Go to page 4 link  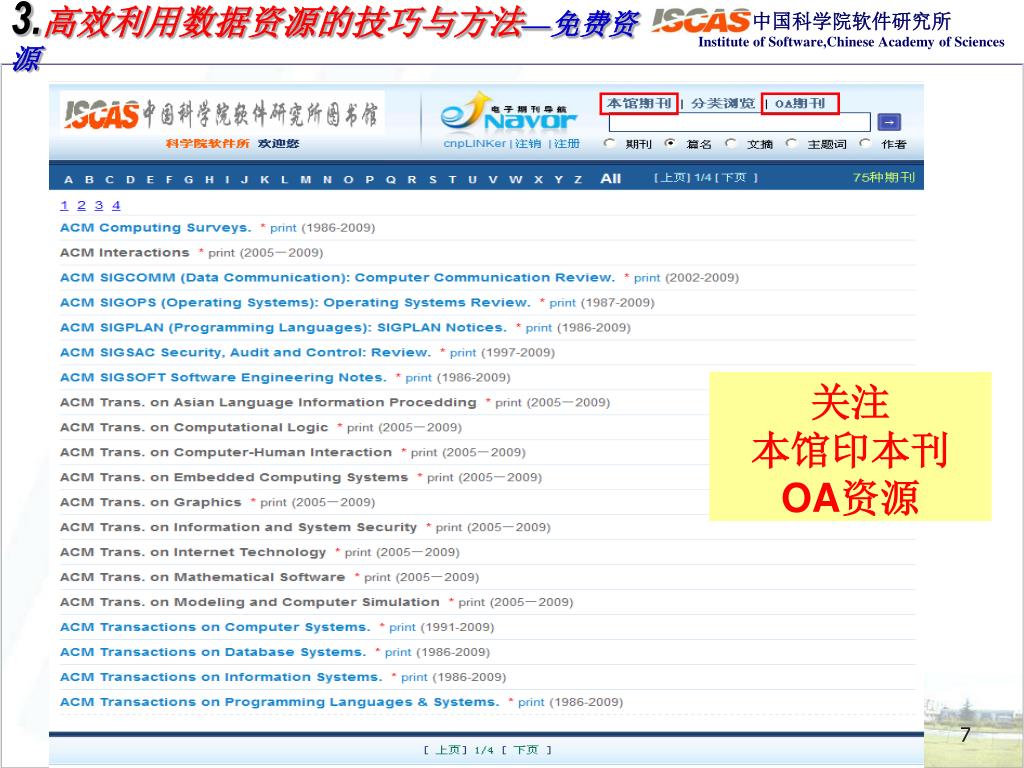tap(116, 206)
